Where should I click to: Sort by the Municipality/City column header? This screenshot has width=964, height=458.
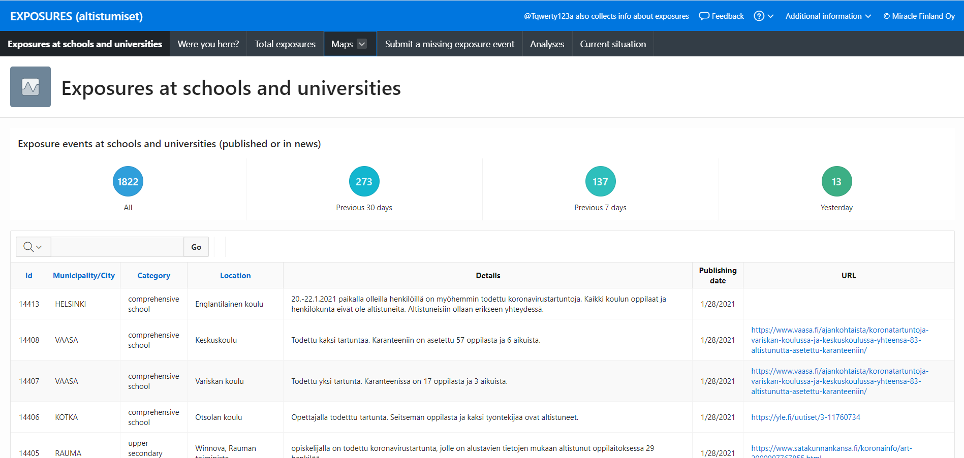tap(84, 275)
